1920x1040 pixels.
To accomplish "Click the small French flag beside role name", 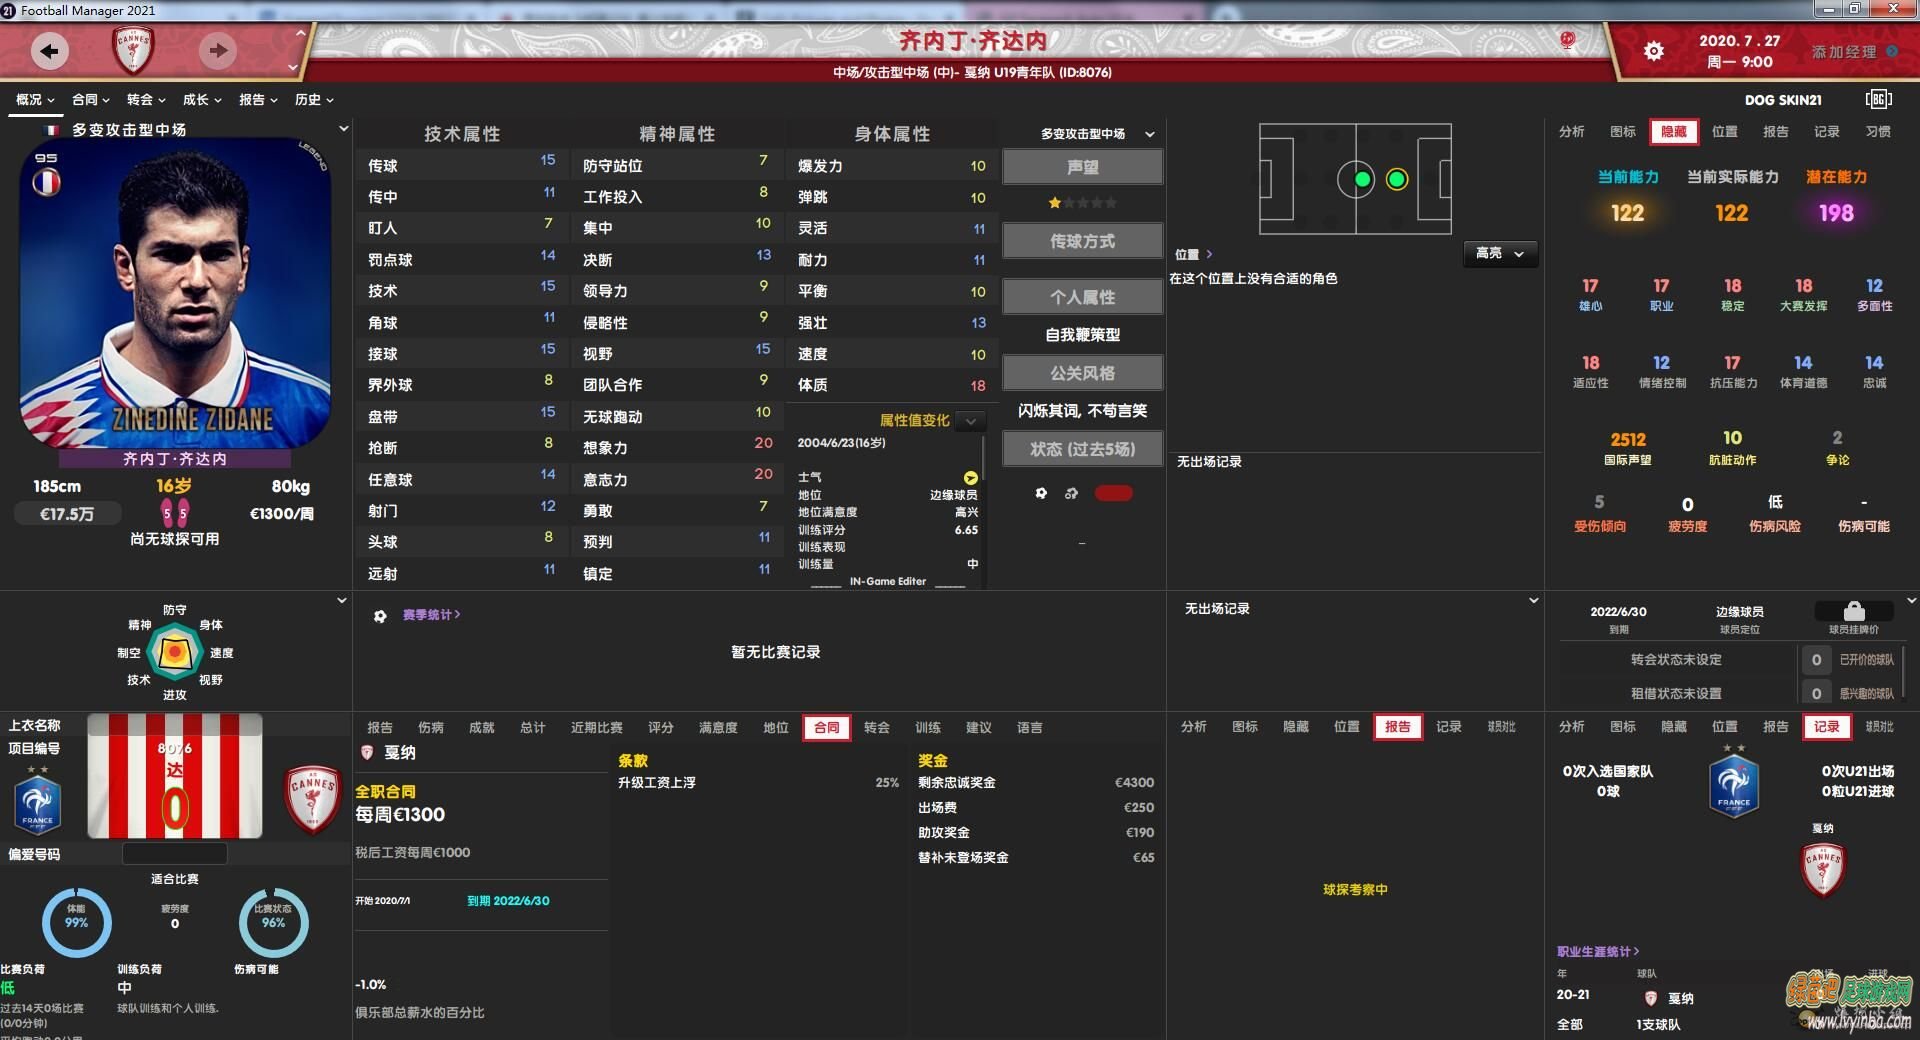I will [x=52, y=130].
